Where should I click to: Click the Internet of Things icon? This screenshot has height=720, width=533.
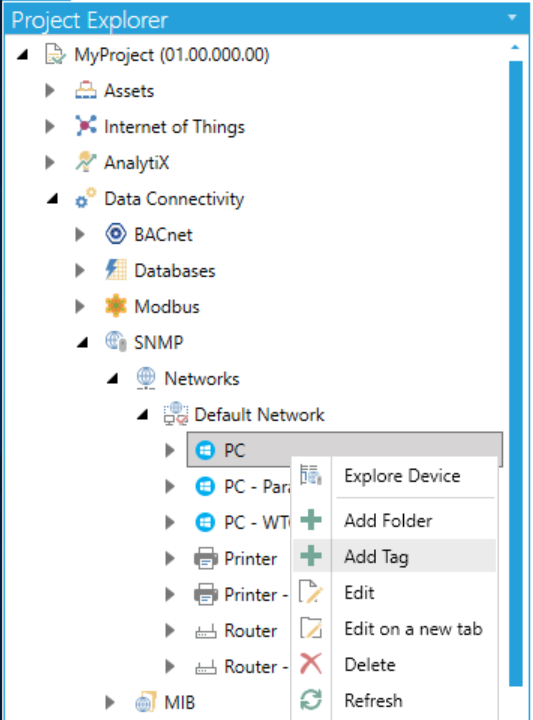pos(86,126)
